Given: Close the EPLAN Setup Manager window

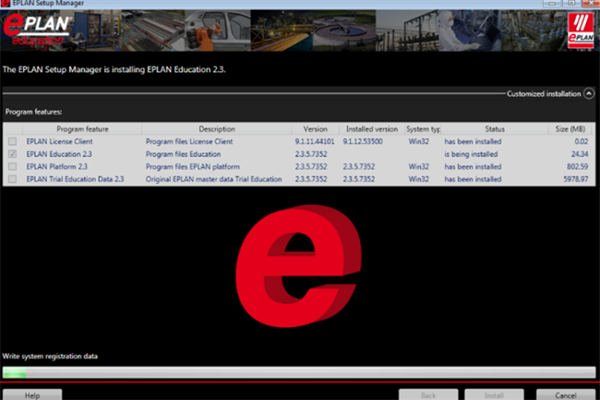Looking at the screenshot, I should pyautogui.click(x=589, y=5).
